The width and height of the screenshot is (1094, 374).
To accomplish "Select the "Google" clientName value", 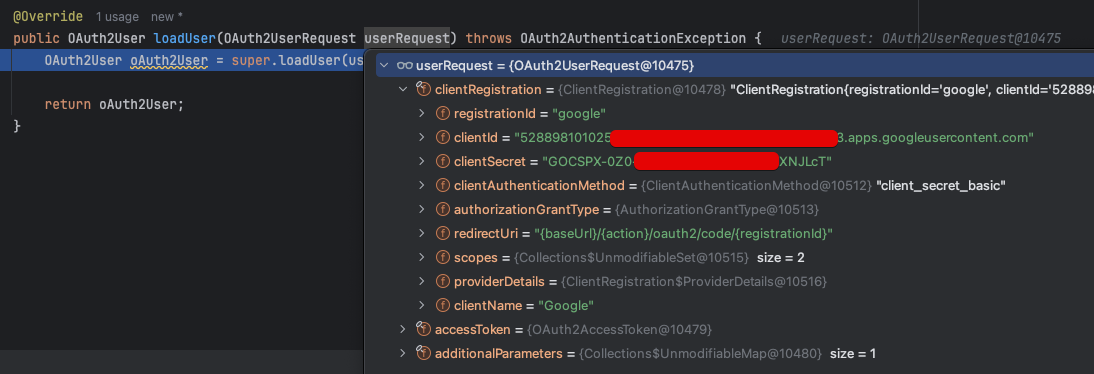I will pos(566,306).
